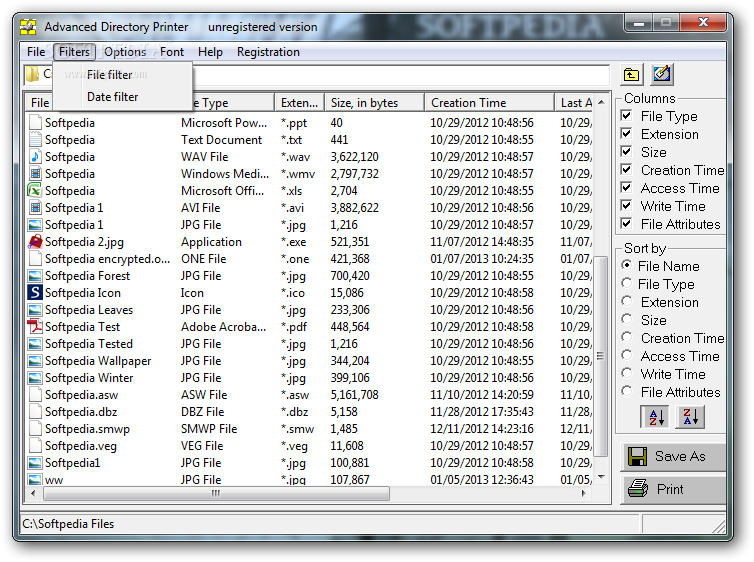Viewport: 754px width, 562px height.
Task: Sort by File Type radio option
Action: pyautogui.click(x=627, y=283)
